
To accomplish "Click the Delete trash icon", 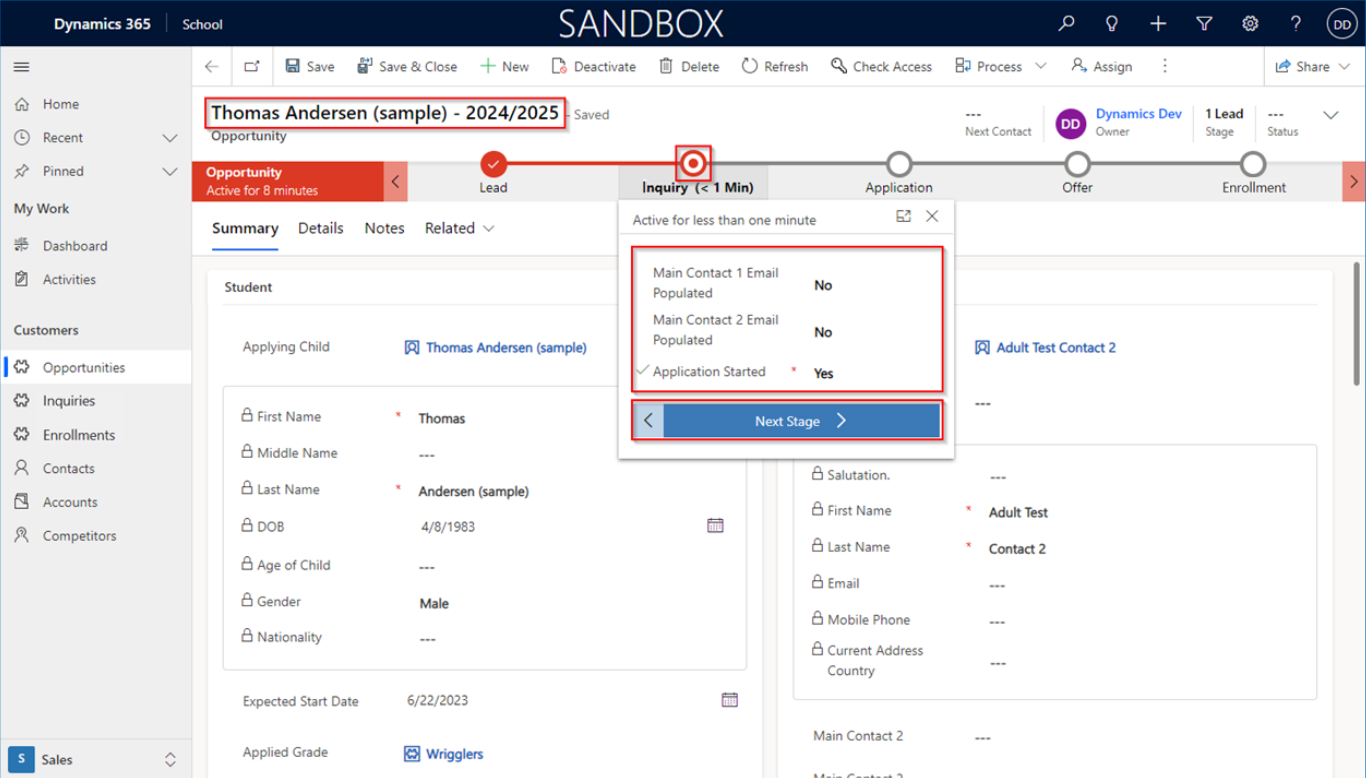I will click(x=666, y=66).
